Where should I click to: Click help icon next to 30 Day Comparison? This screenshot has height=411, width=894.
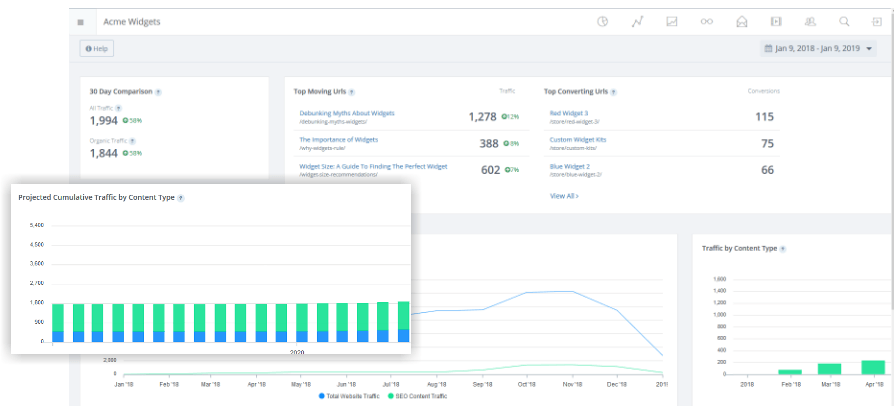coord(158,92)
